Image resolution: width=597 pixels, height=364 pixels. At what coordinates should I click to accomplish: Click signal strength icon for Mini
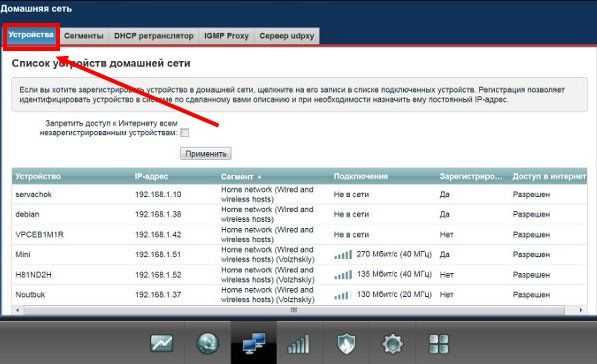click(x=343, y=254)
